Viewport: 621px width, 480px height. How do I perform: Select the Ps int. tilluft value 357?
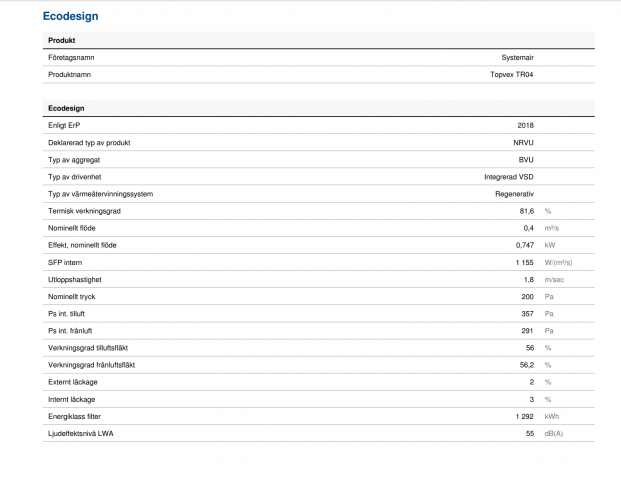tap(527, 313)
